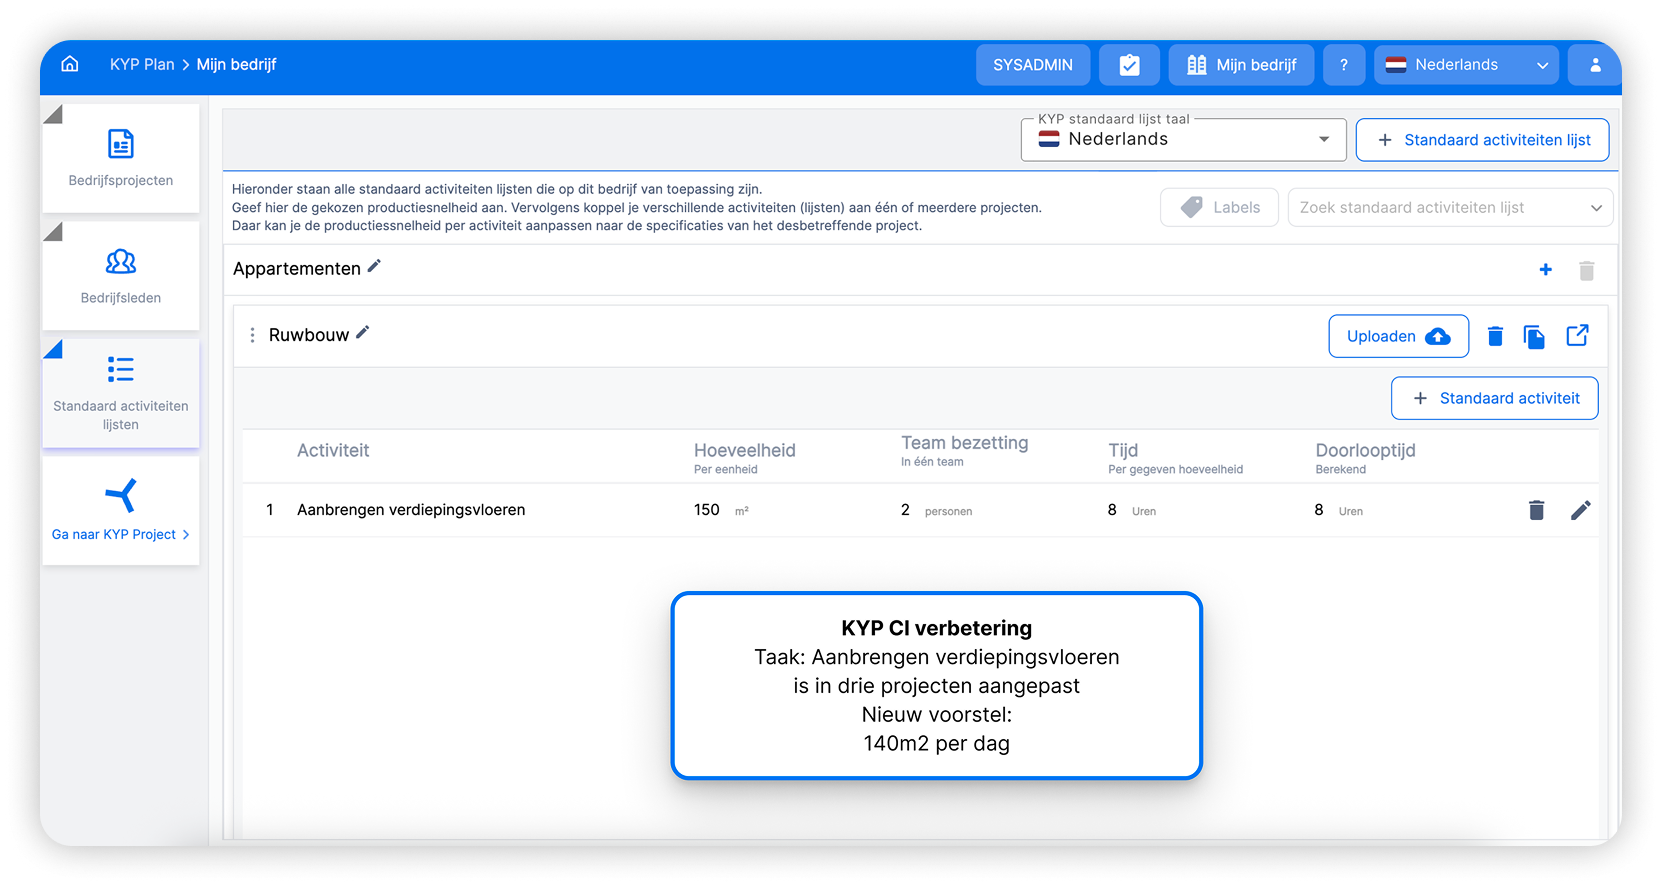The width and height of the screenshot is (1662, 886).
Task: Click the Tijd column header
Action: tap(1123, 451)
